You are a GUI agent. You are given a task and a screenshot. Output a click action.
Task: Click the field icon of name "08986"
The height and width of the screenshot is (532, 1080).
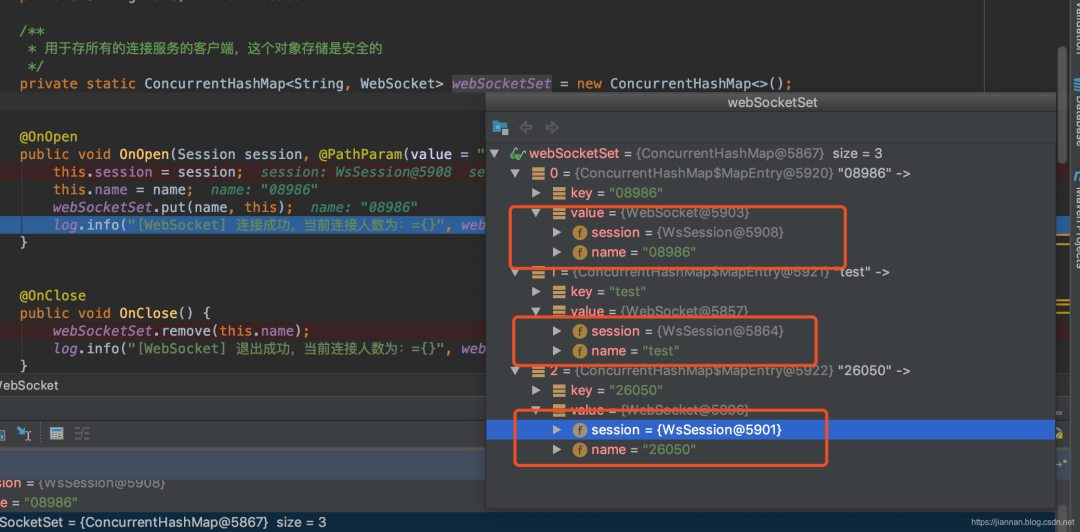click(579, 252)
